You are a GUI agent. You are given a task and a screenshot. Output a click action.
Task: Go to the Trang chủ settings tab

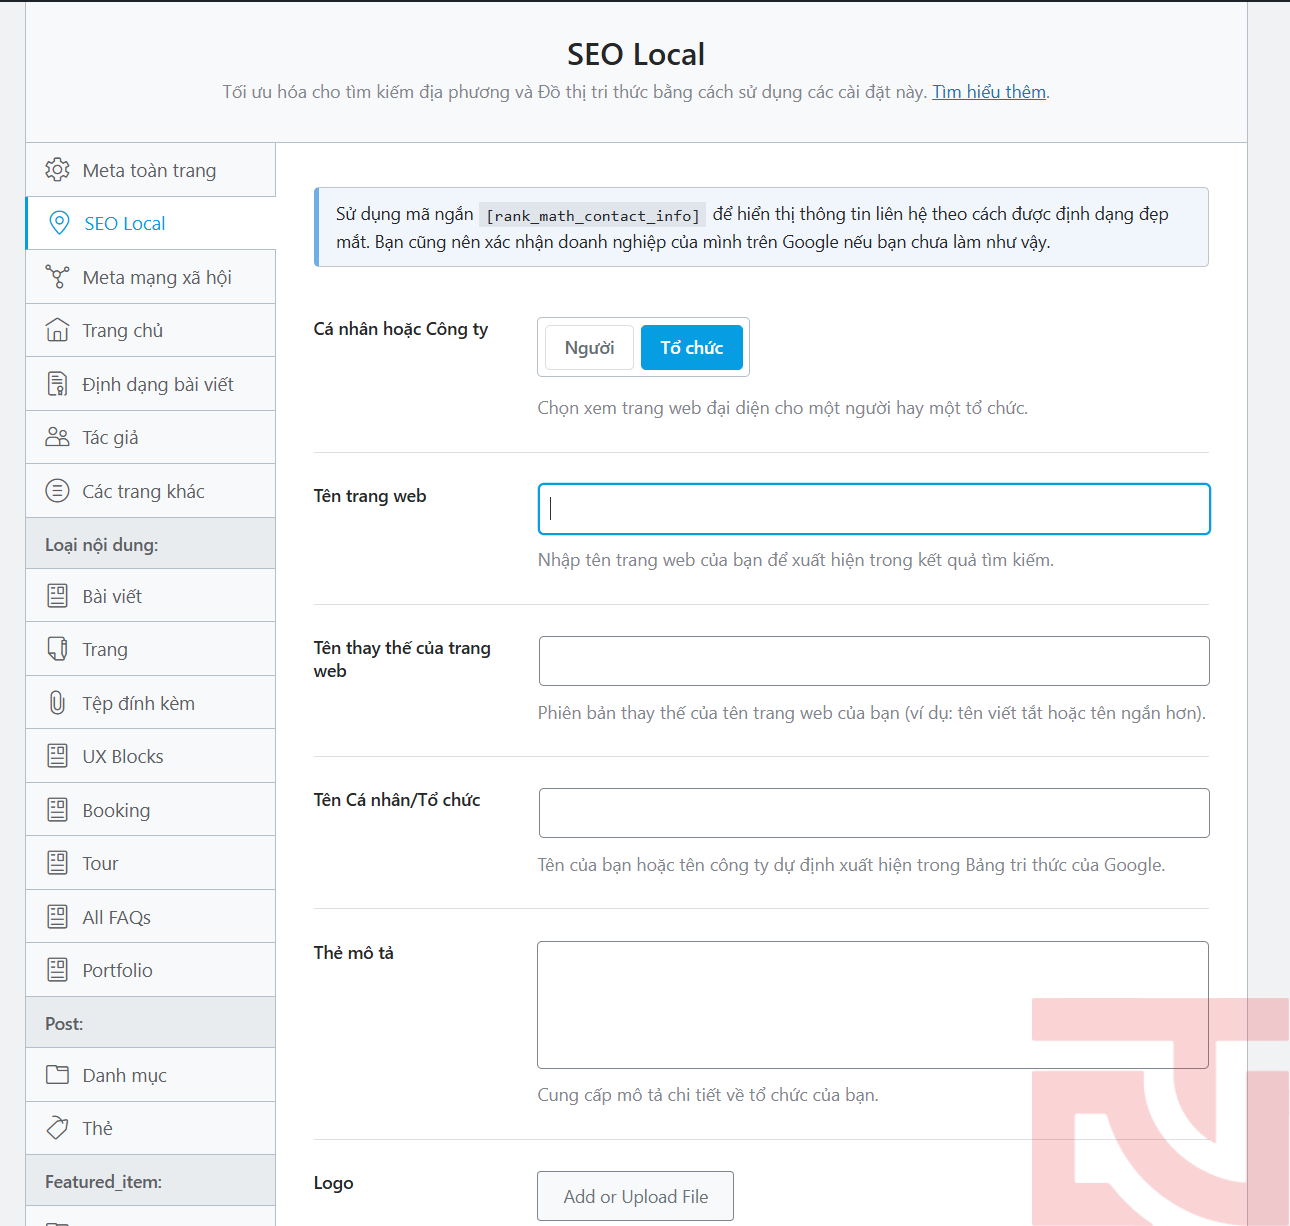click(150, 330)
